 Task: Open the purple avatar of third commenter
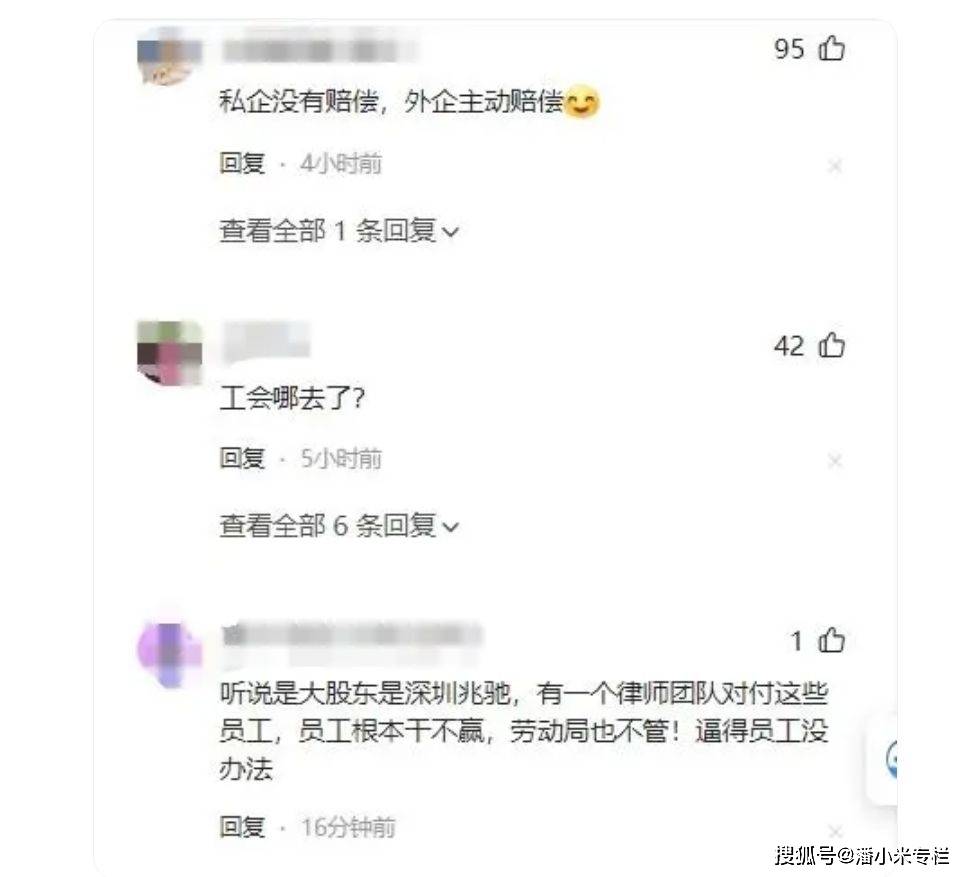pos(169,655)
